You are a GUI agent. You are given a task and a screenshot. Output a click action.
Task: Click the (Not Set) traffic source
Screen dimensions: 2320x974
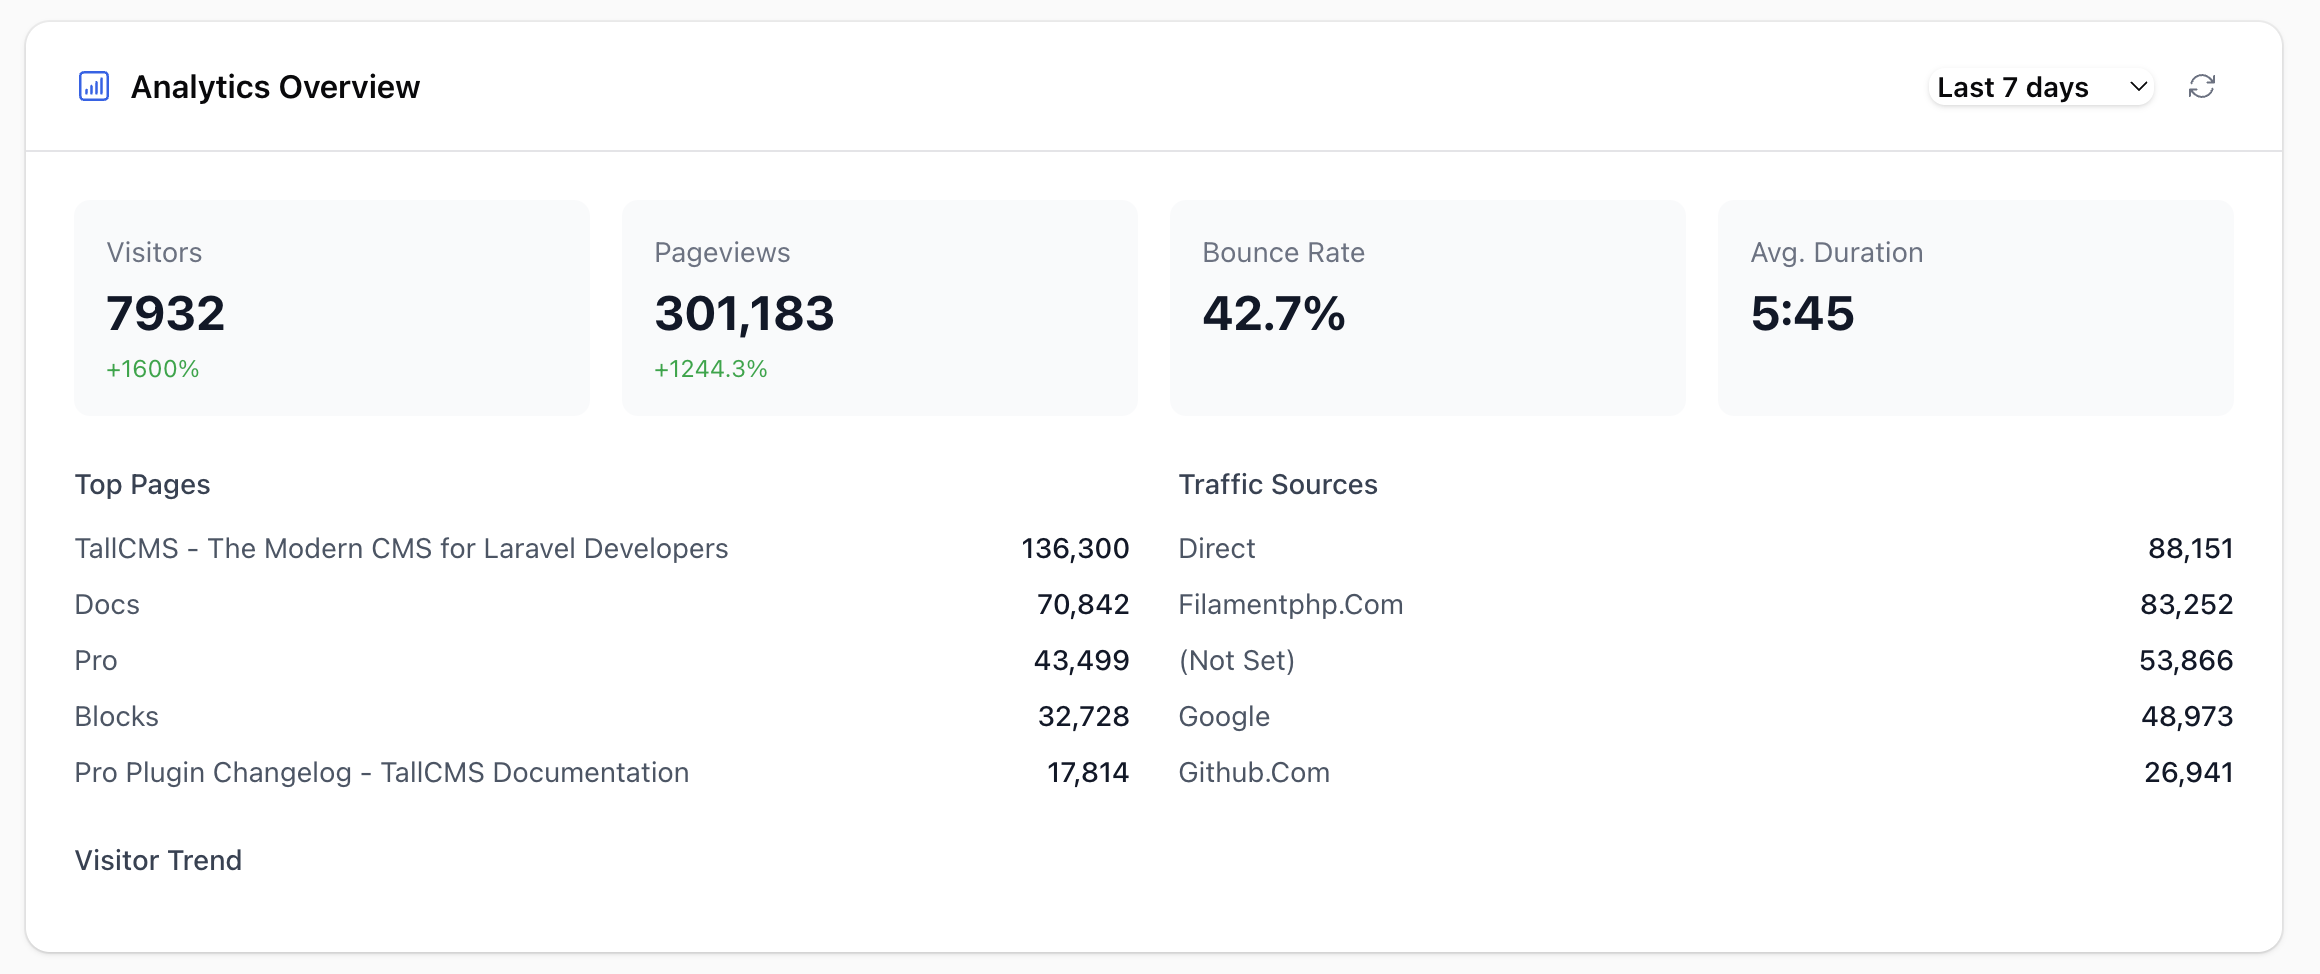1706,660
